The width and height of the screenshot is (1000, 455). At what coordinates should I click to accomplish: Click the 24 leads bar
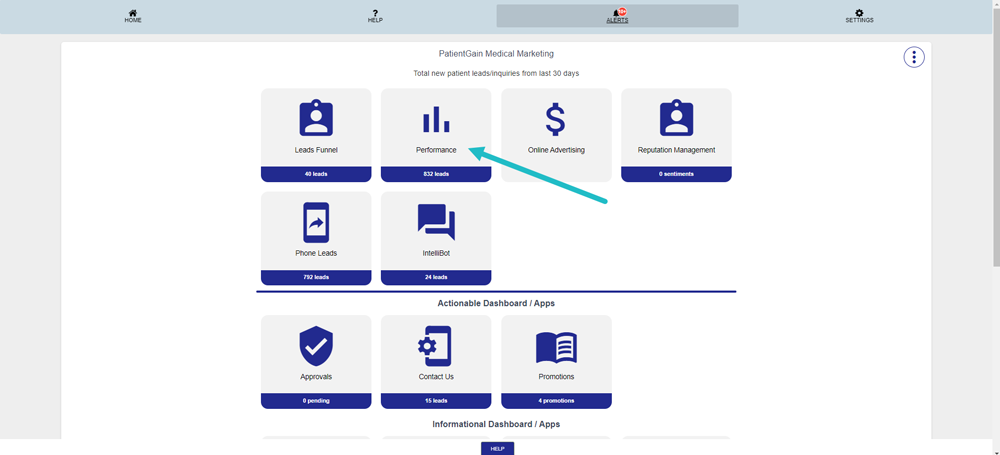coord(436,278)
